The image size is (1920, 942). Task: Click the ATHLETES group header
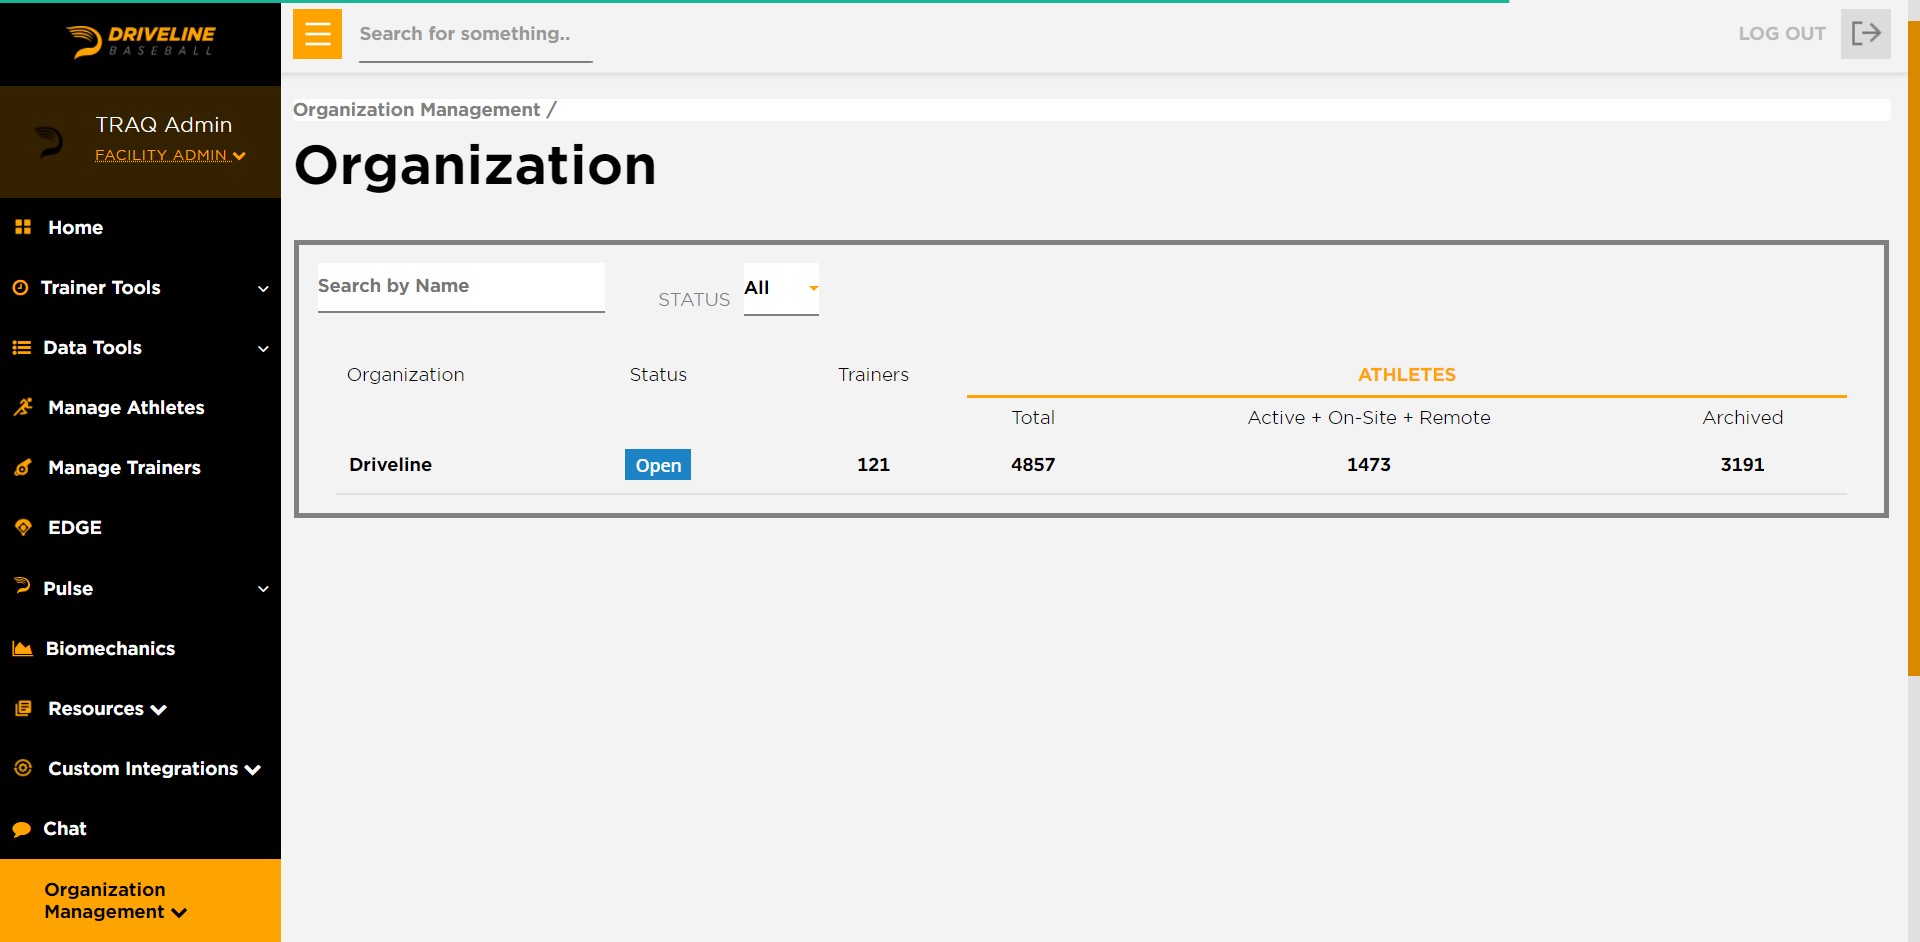pos(1406,374)
